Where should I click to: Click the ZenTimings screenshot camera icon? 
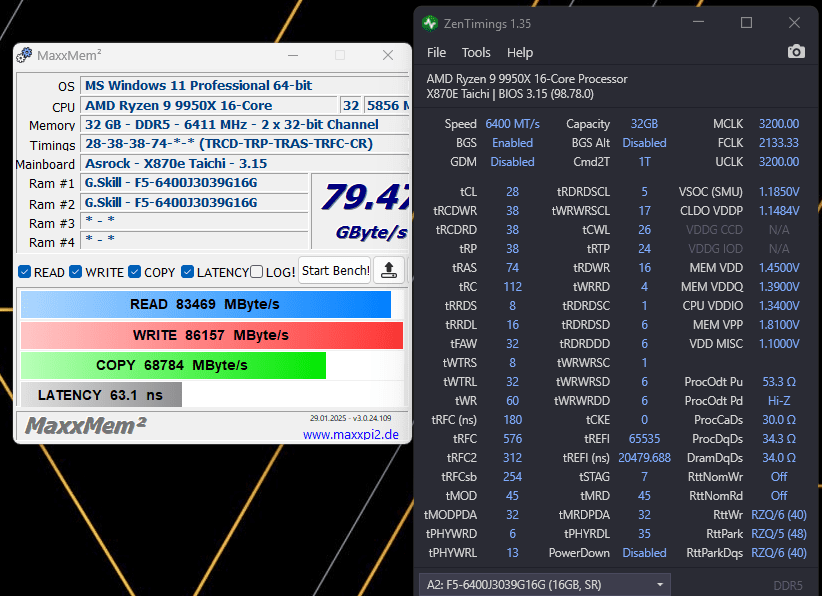tap(796, 52)
